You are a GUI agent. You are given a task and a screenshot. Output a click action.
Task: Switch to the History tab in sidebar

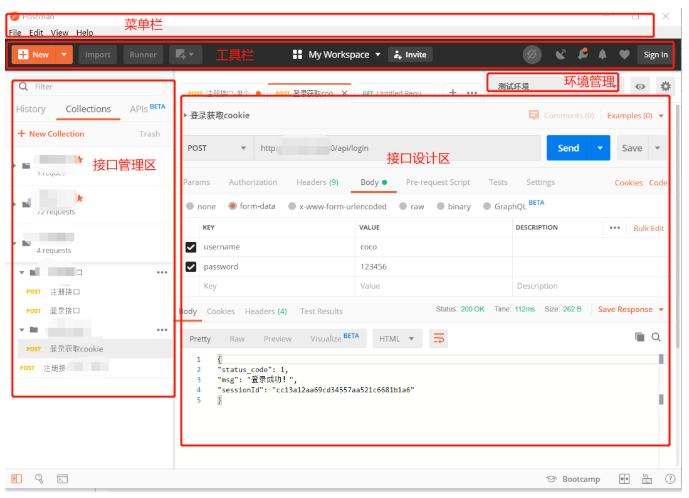31,109
